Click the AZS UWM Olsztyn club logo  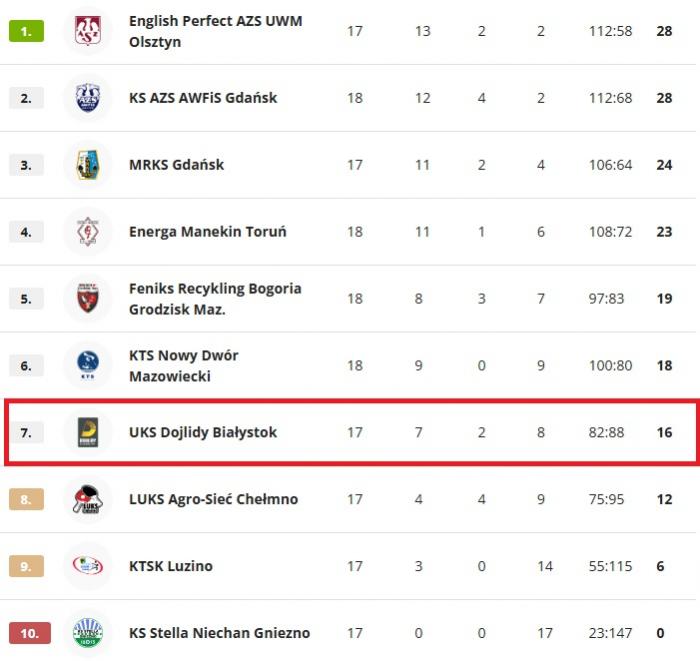click(87, 31)
